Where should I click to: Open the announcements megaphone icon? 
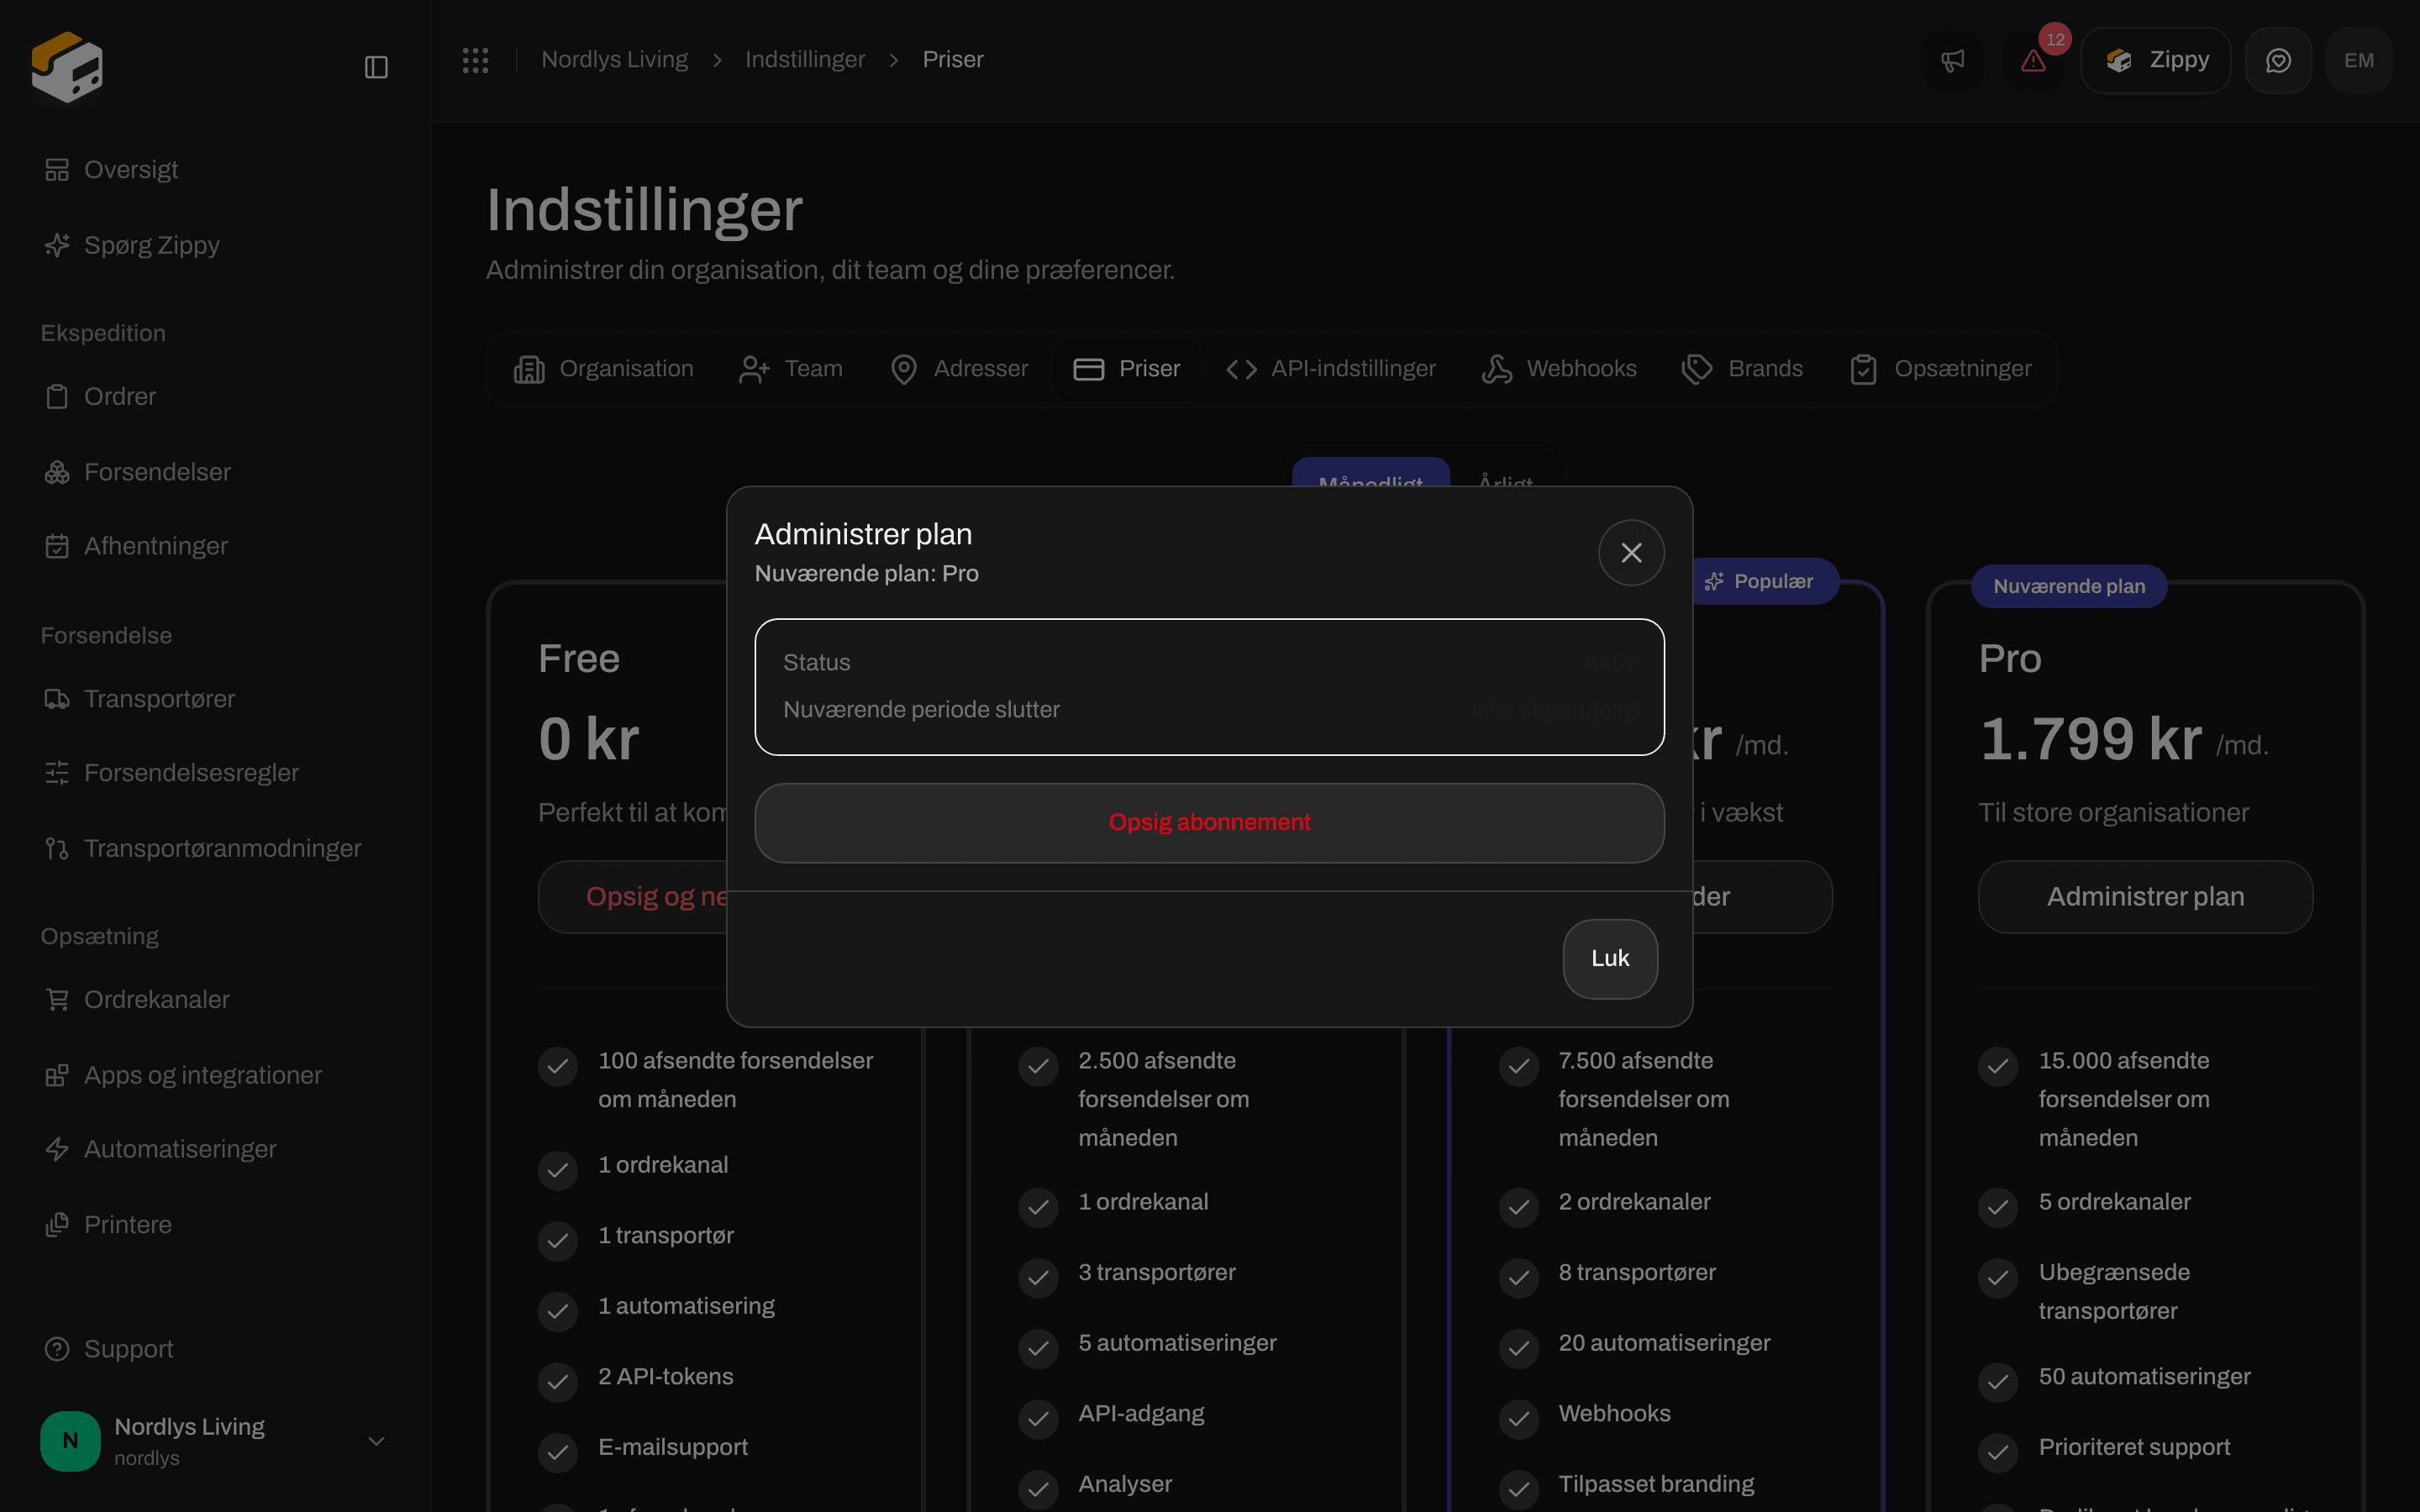pos(1953,60)
